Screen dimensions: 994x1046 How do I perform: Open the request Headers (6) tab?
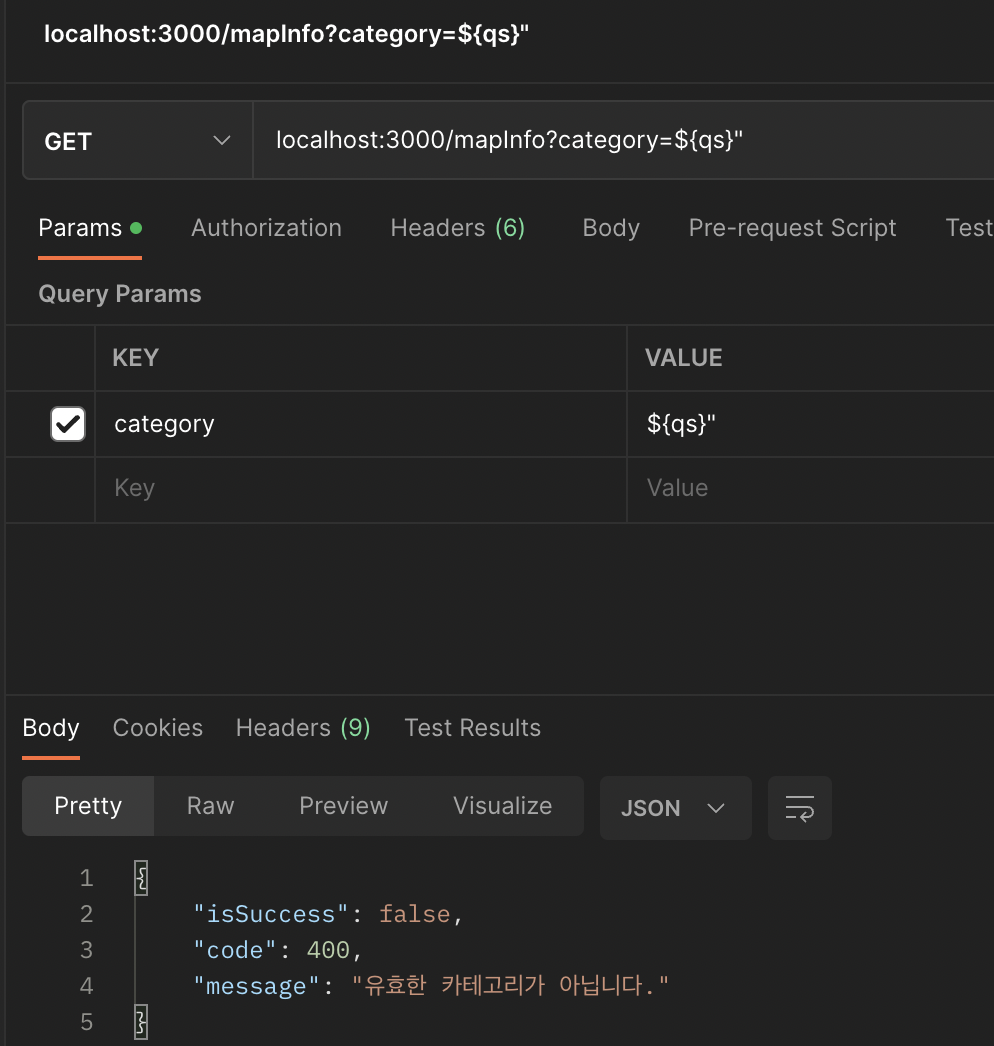tap(457, 228)
